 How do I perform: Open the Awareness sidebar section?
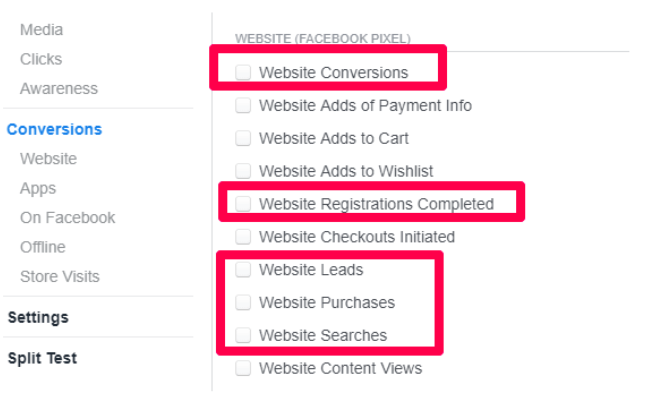point(59,88)
